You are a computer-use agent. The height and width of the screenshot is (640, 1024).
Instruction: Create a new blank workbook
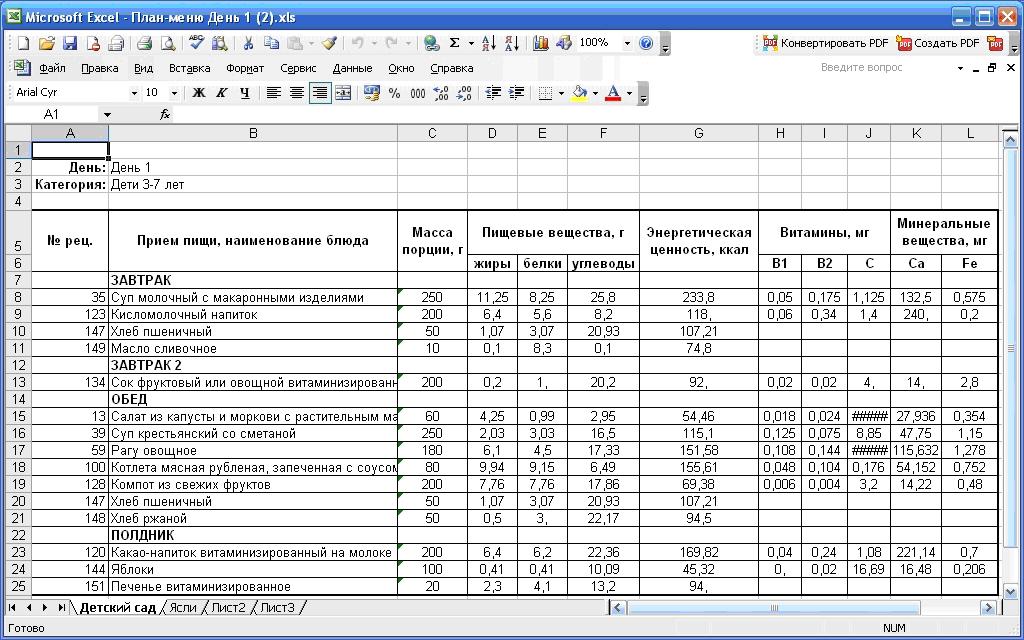[23, 44]
